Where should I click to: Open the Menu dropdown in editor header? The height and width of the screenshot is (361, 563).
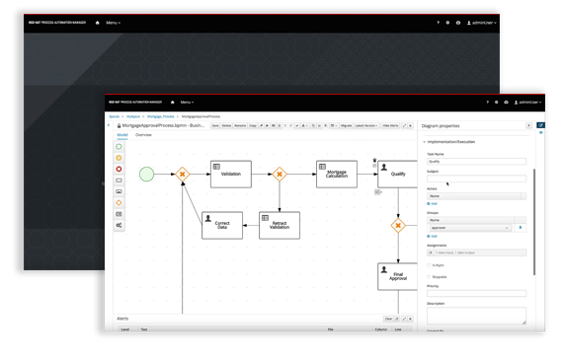[187, 102]
